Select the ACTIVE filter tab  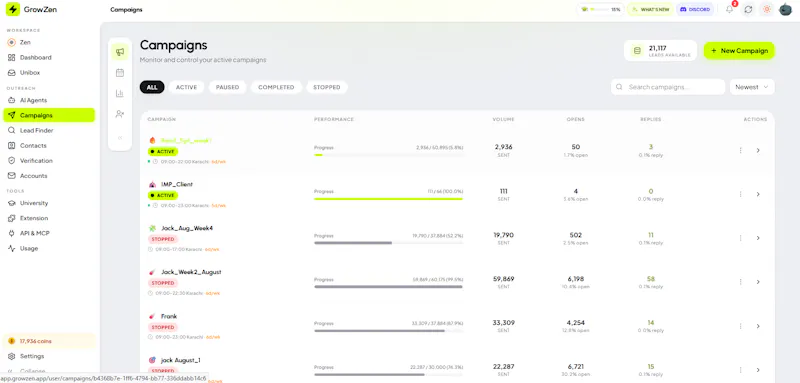pos(186,87)
